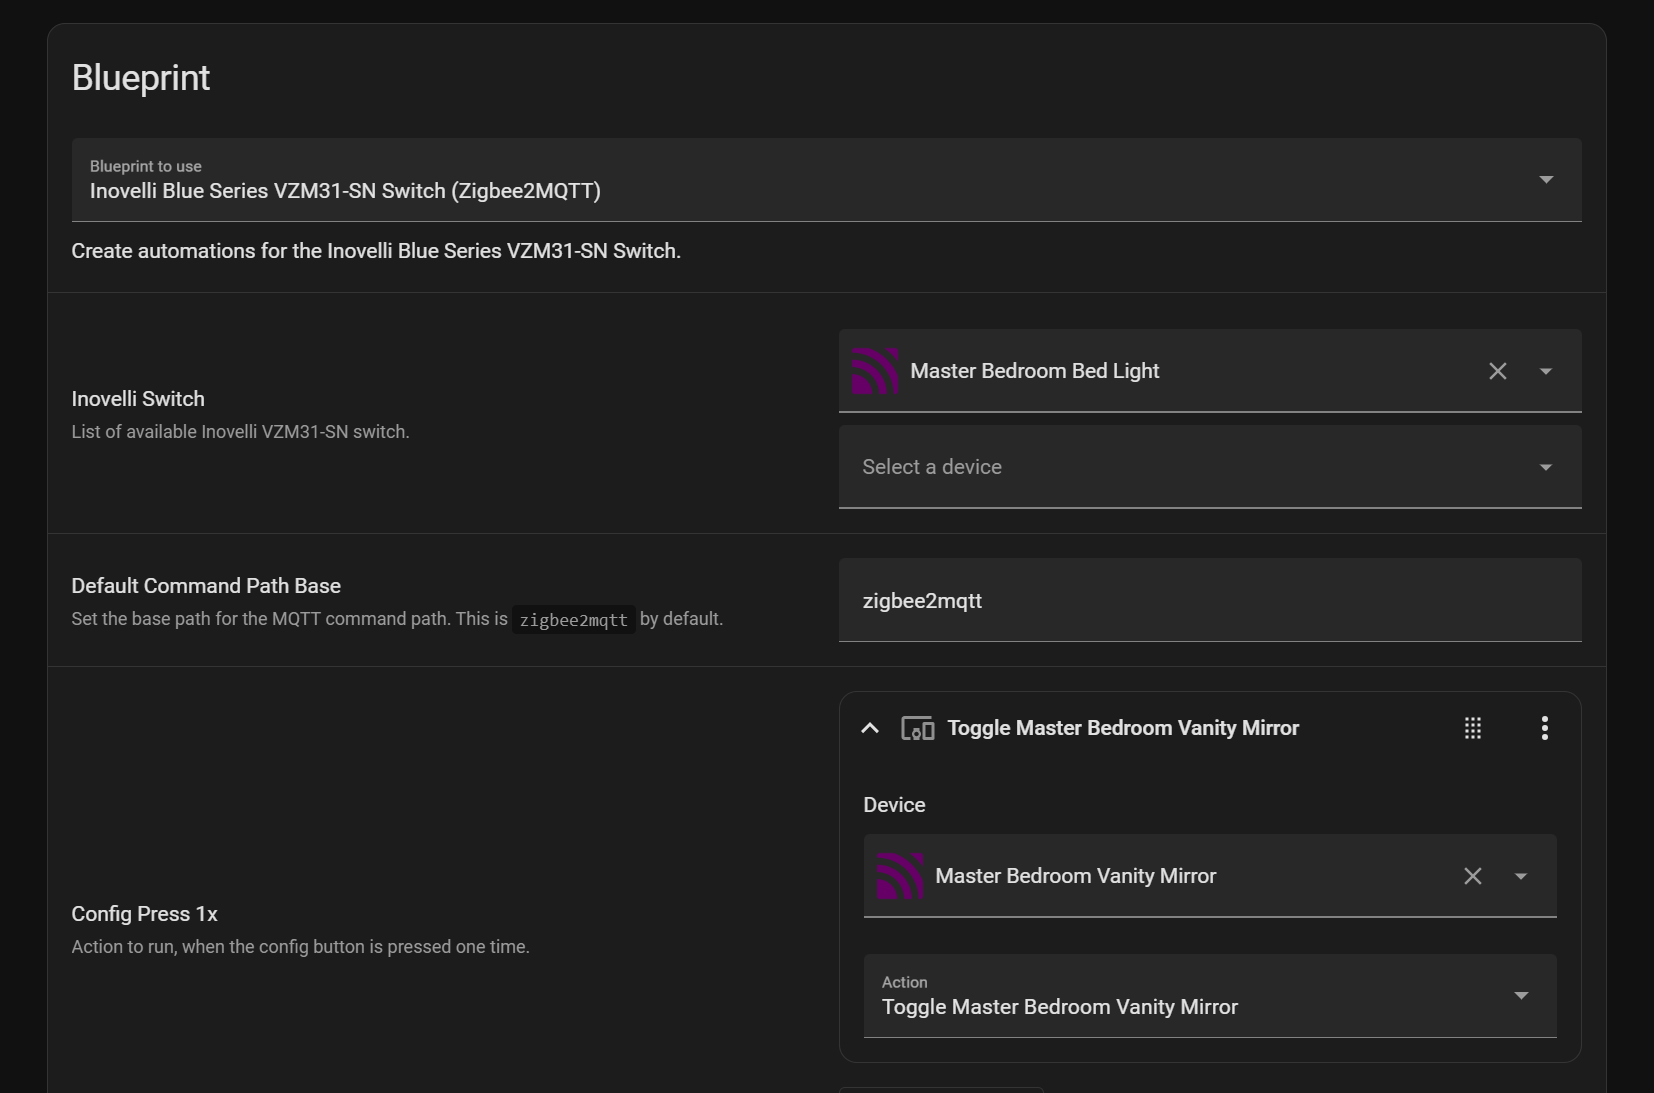Click the Master Bedroom Bed Light device field
Screen dimensions: 1654x1093
tap(1210, 371)
